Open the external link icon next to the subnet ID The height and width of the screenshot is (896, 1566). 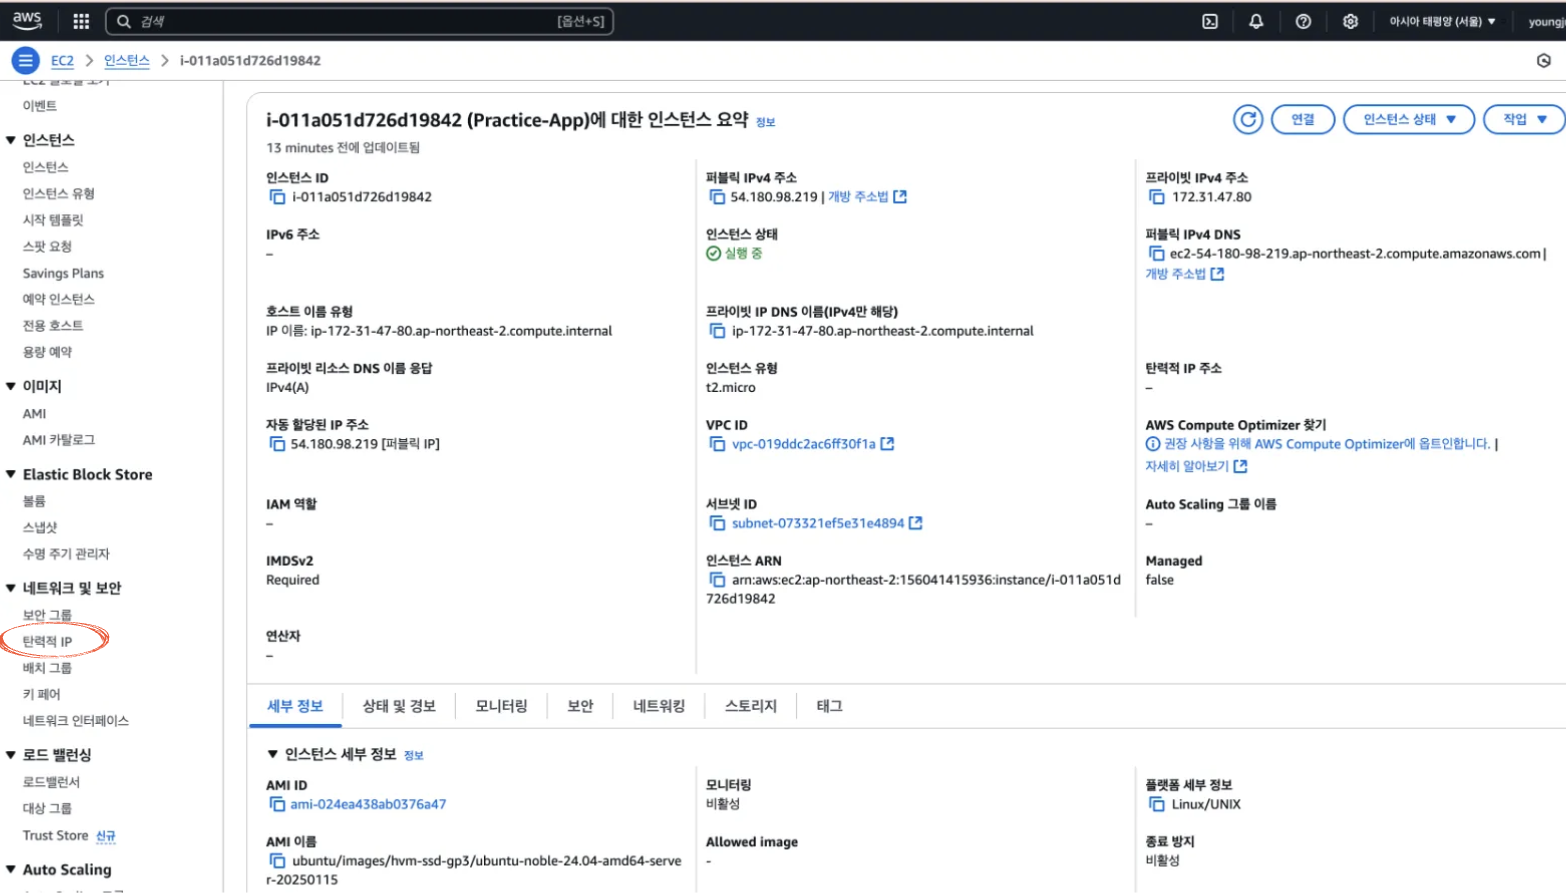(x=915, y=523)
